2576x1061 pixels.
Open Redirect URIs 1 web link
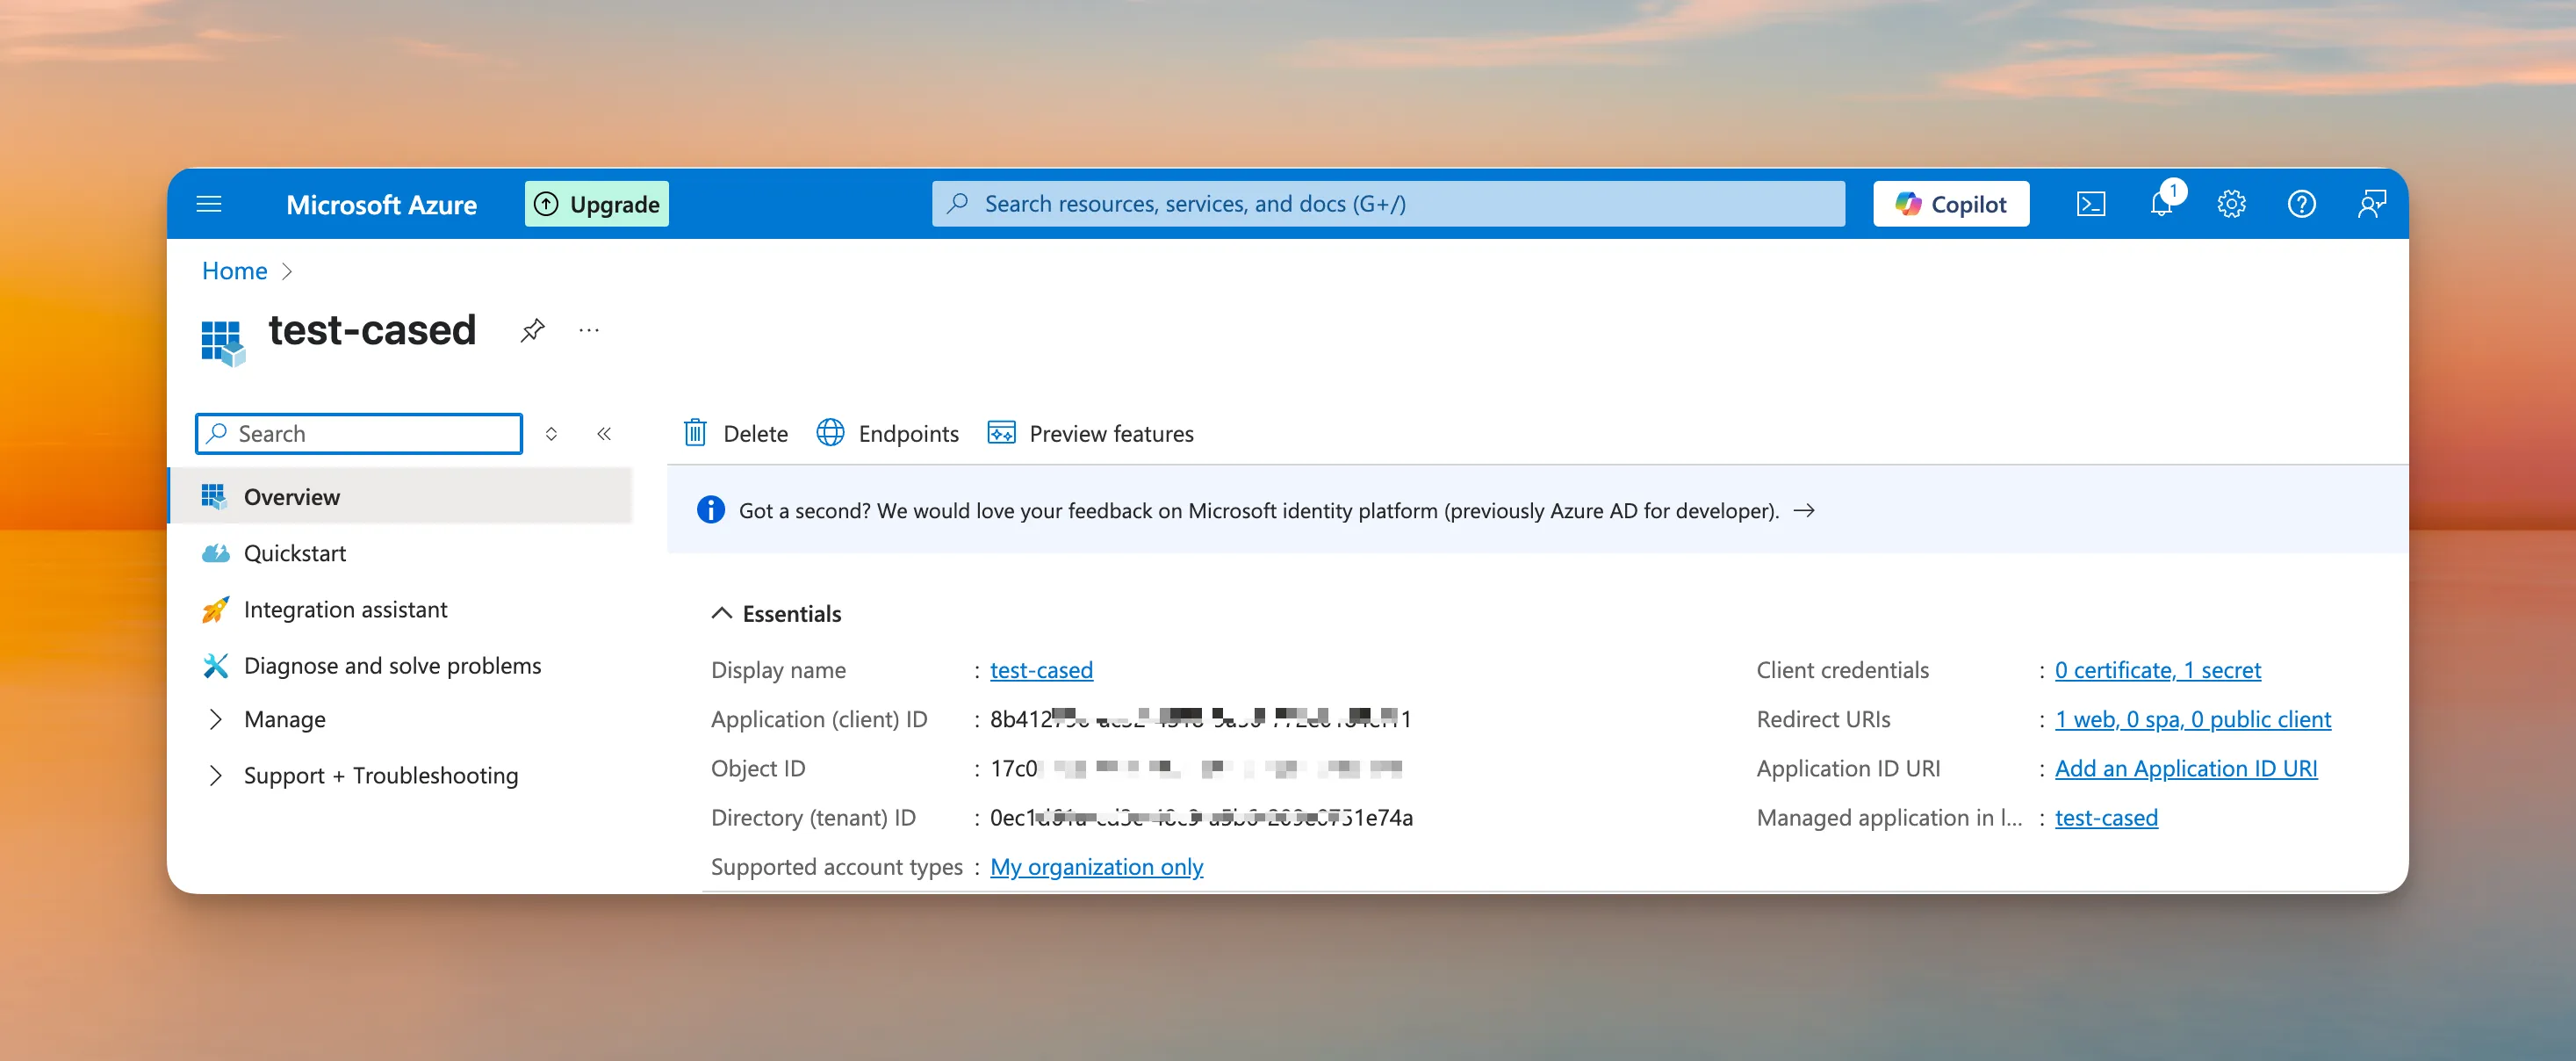pos(2192,719)
